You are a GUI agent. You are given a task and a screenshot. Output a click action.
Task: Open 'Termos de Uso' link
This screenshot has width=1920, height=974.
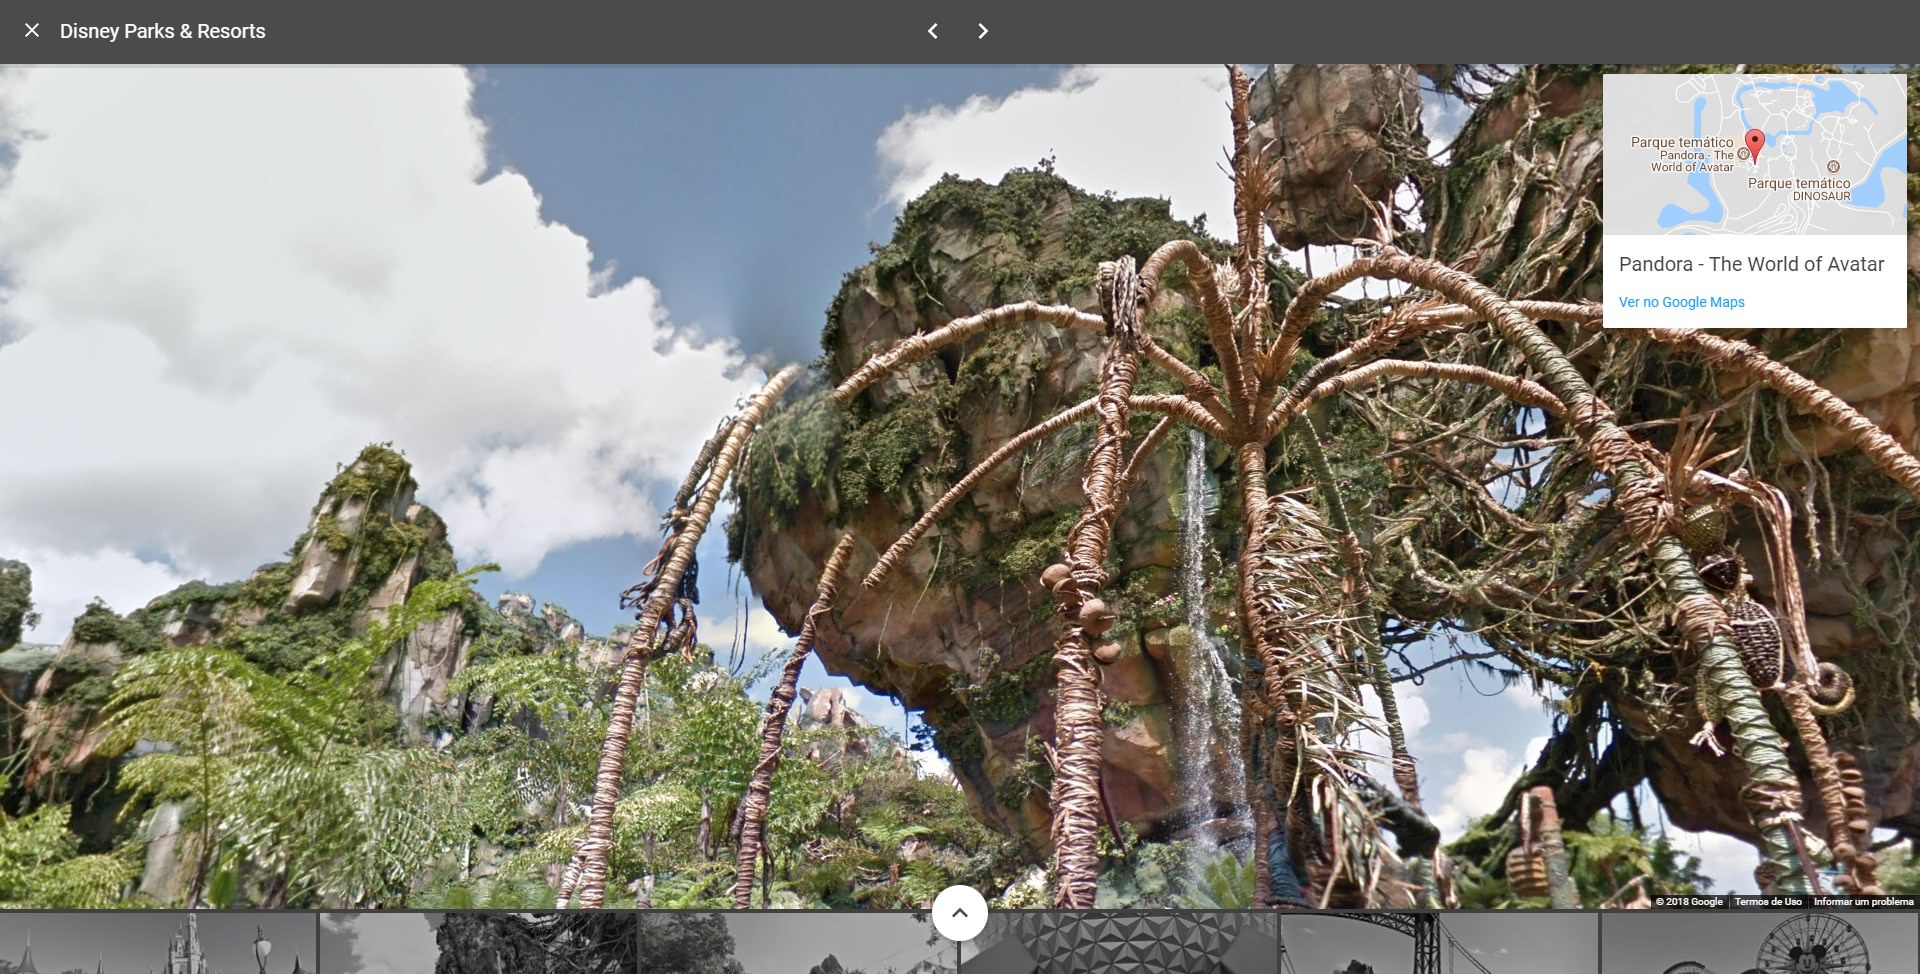point(1768,902)
